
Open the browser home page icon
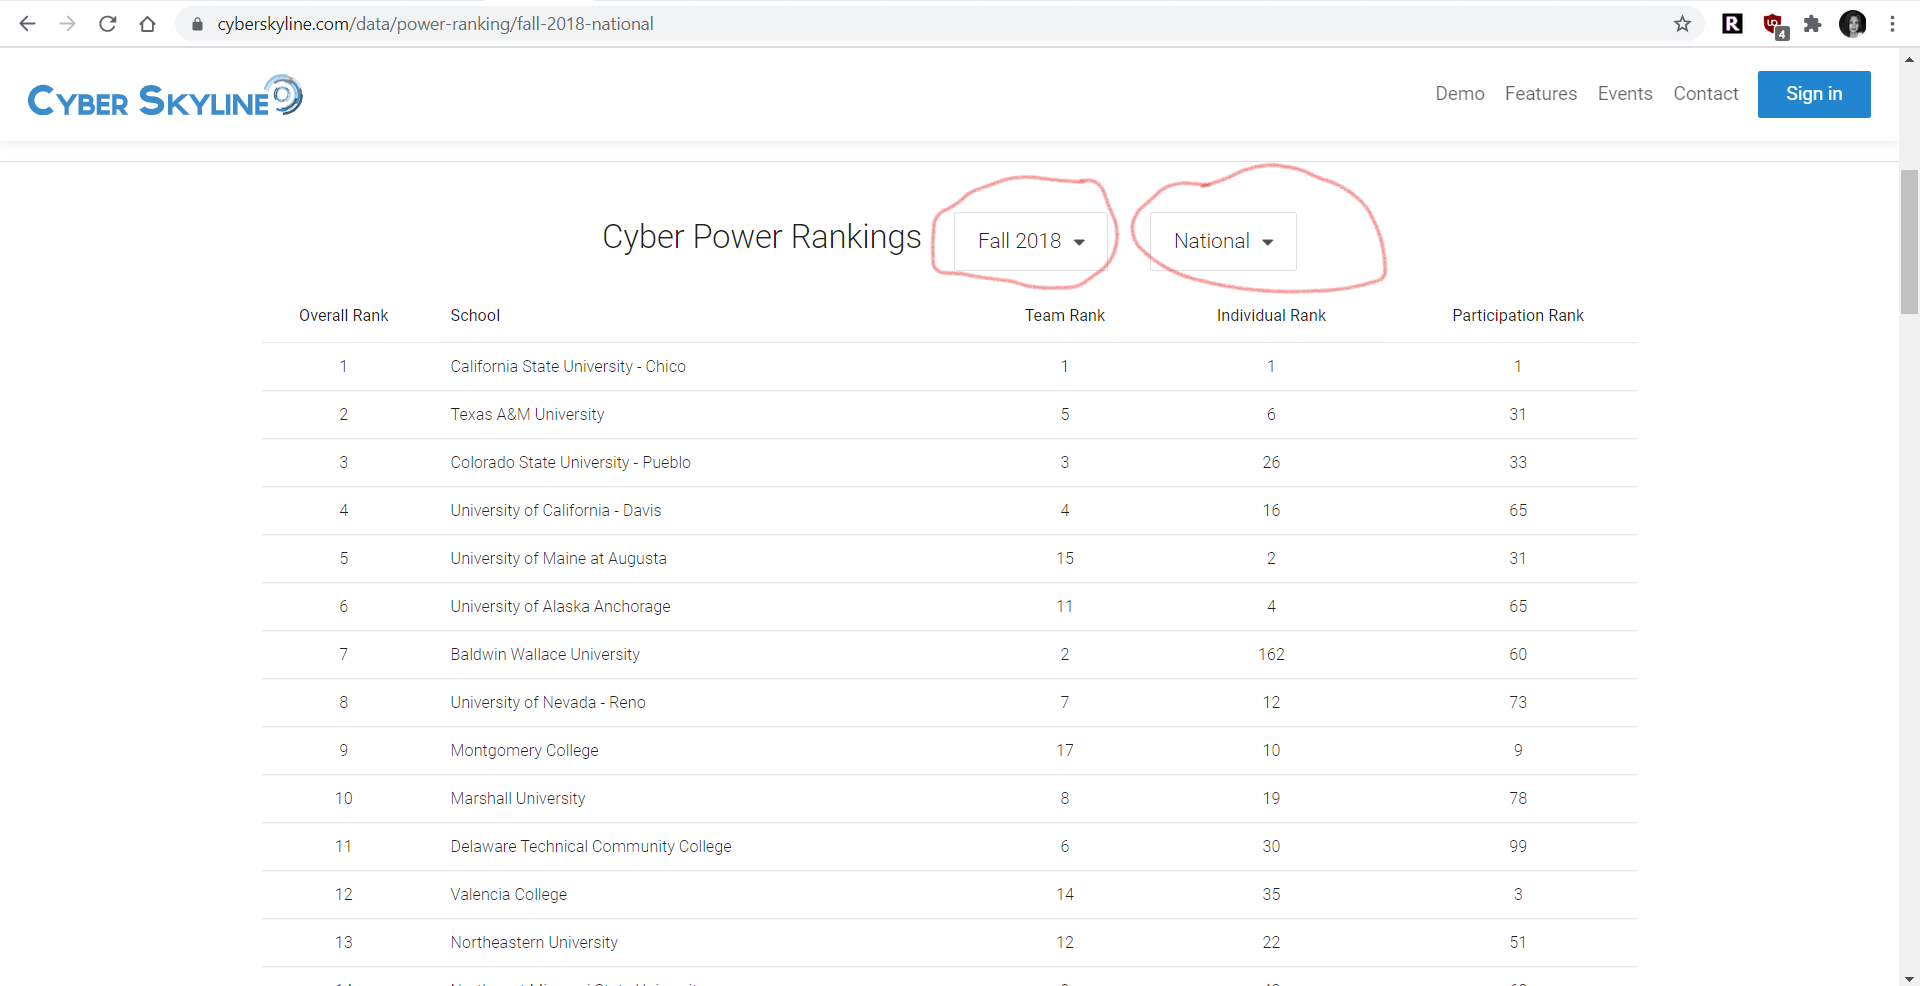[x=147, y=24]
